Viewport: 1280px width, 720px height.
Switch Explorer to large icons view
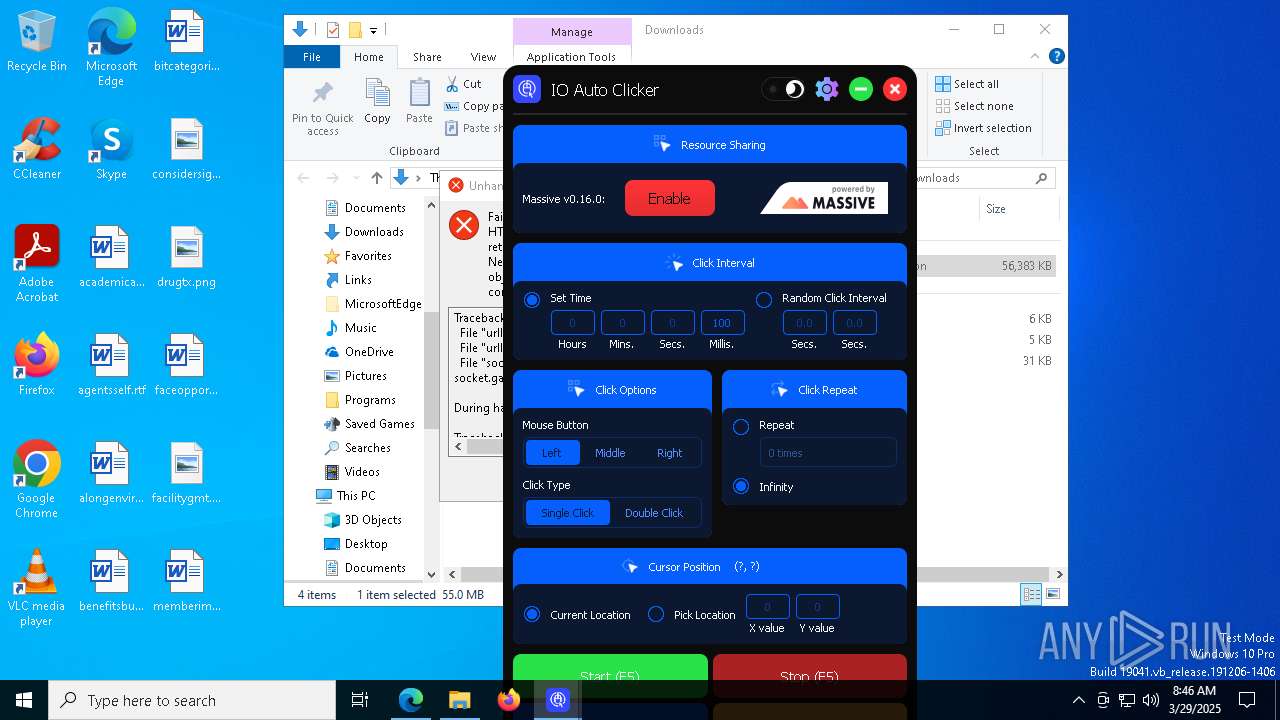pos(1052,594)
